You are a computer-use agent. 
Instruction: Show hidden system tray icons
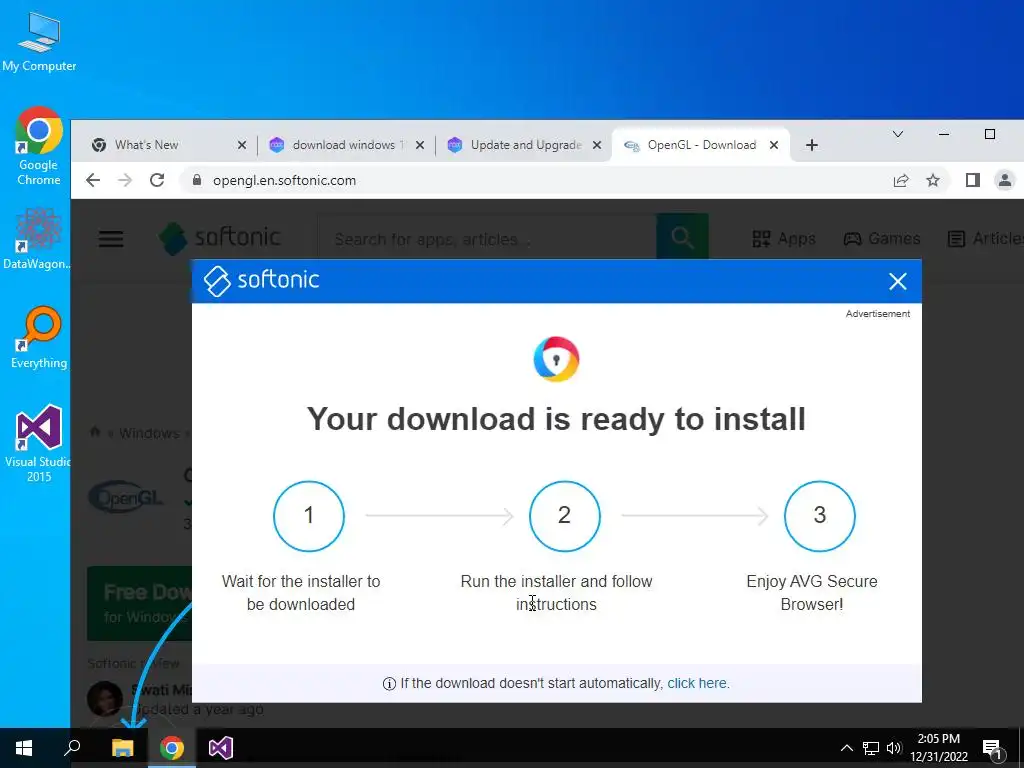pyautogui.click(x=846, y=748)
